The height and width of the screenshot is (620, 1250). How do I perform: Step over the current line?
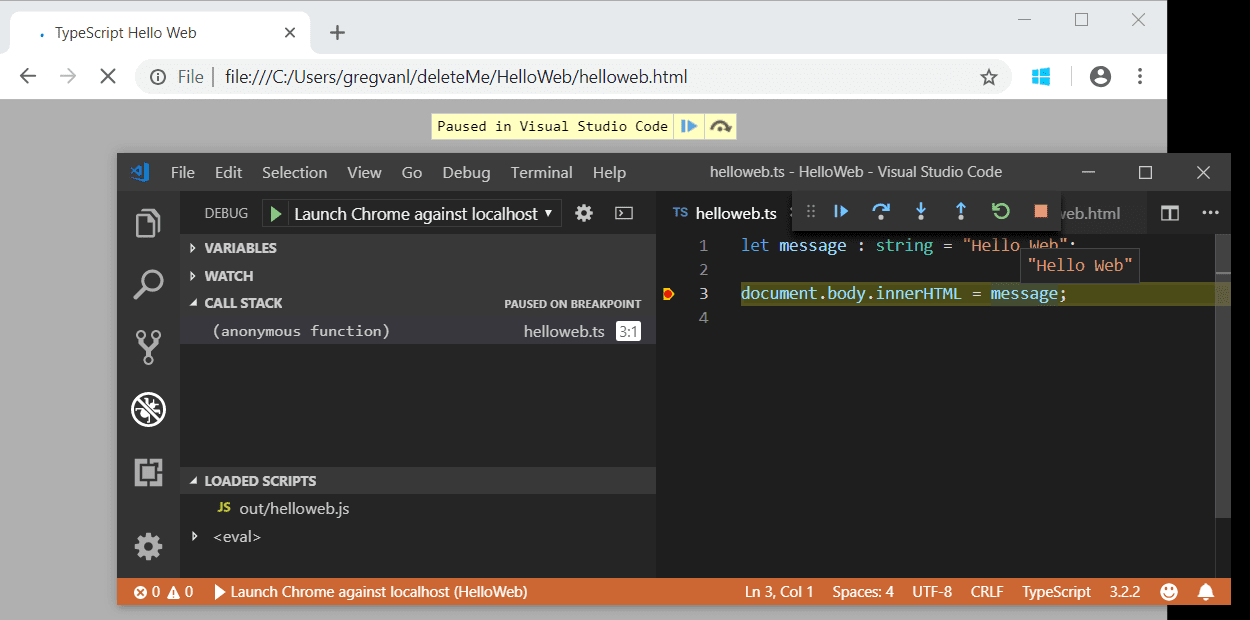tap(880, 212)
